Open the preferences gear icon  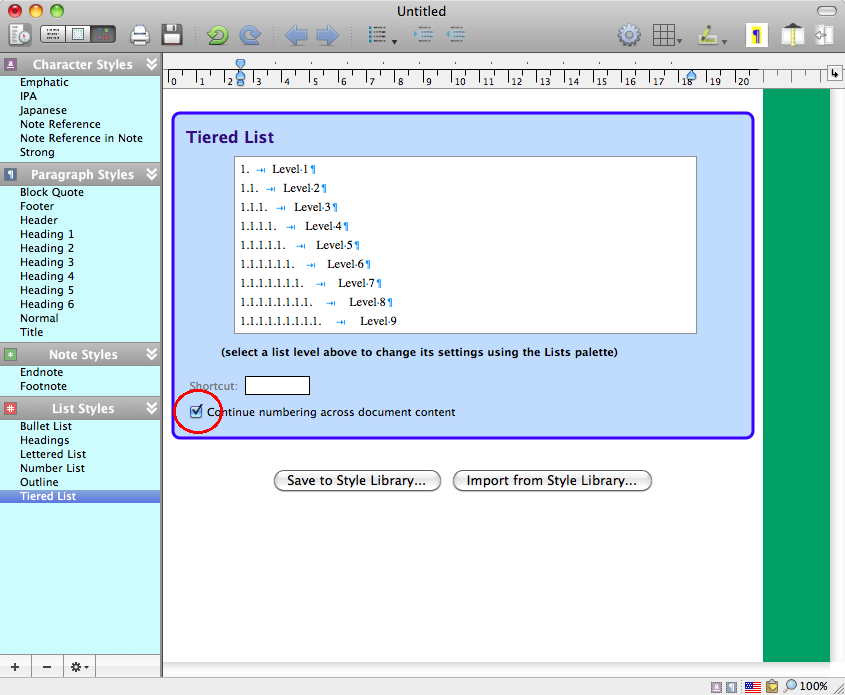(x=629, y=33)
